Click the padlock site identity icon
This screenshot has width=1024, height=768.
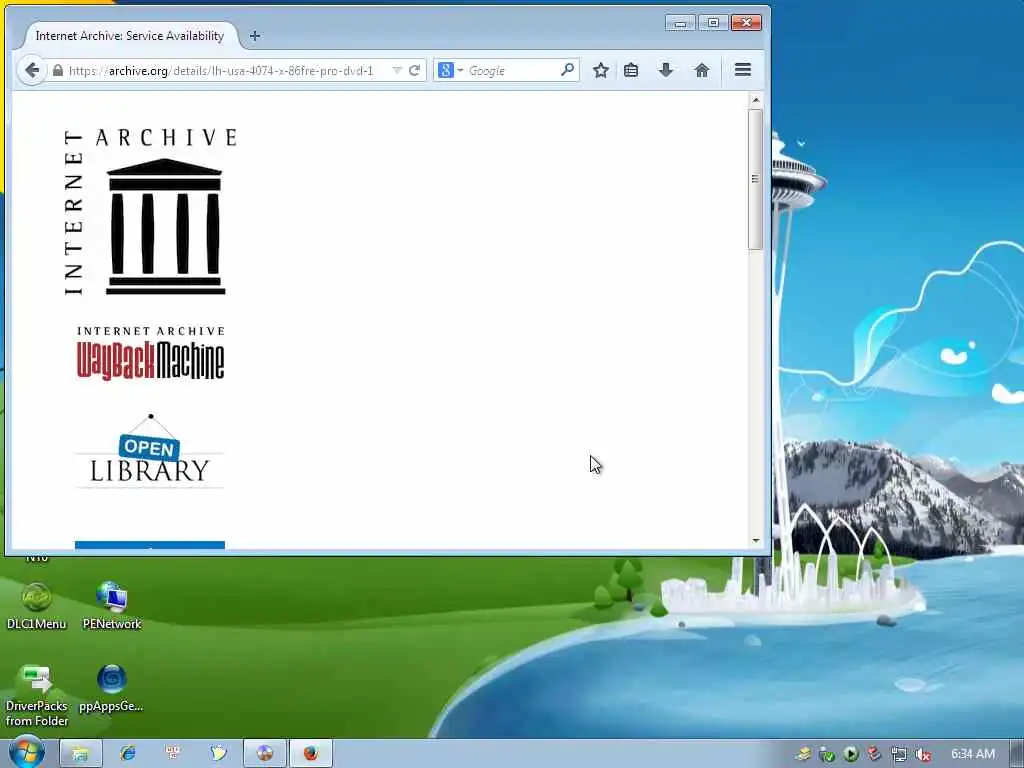(x=57, y=71)
